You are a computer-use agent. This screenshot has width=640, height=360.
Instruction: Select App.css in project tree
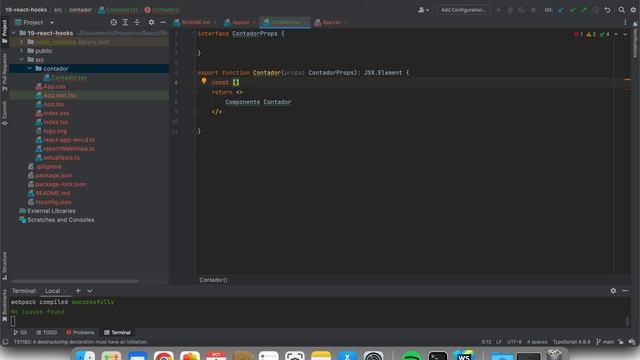[x=54, y=87]
